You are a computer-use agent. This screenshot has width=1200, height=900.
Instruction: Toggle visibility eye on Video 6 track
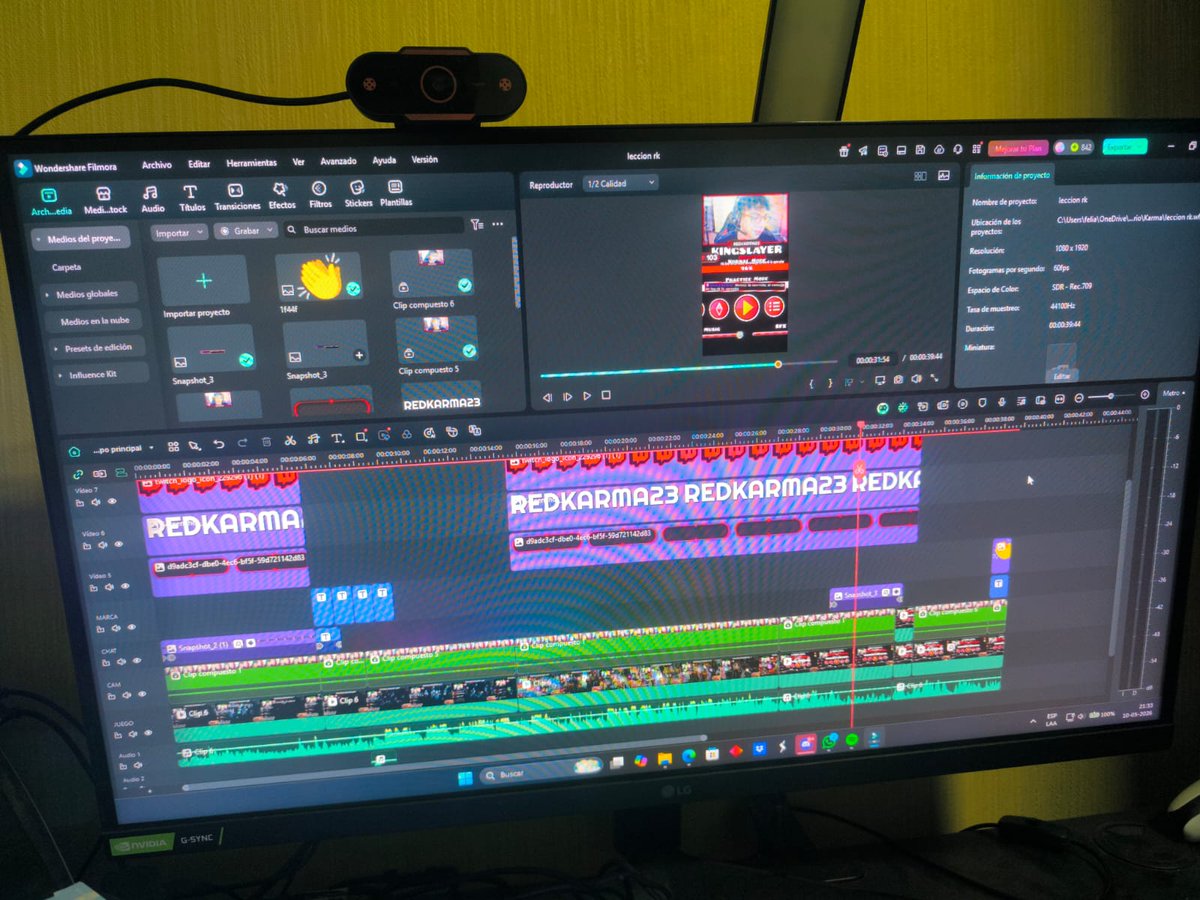point(118,544)
